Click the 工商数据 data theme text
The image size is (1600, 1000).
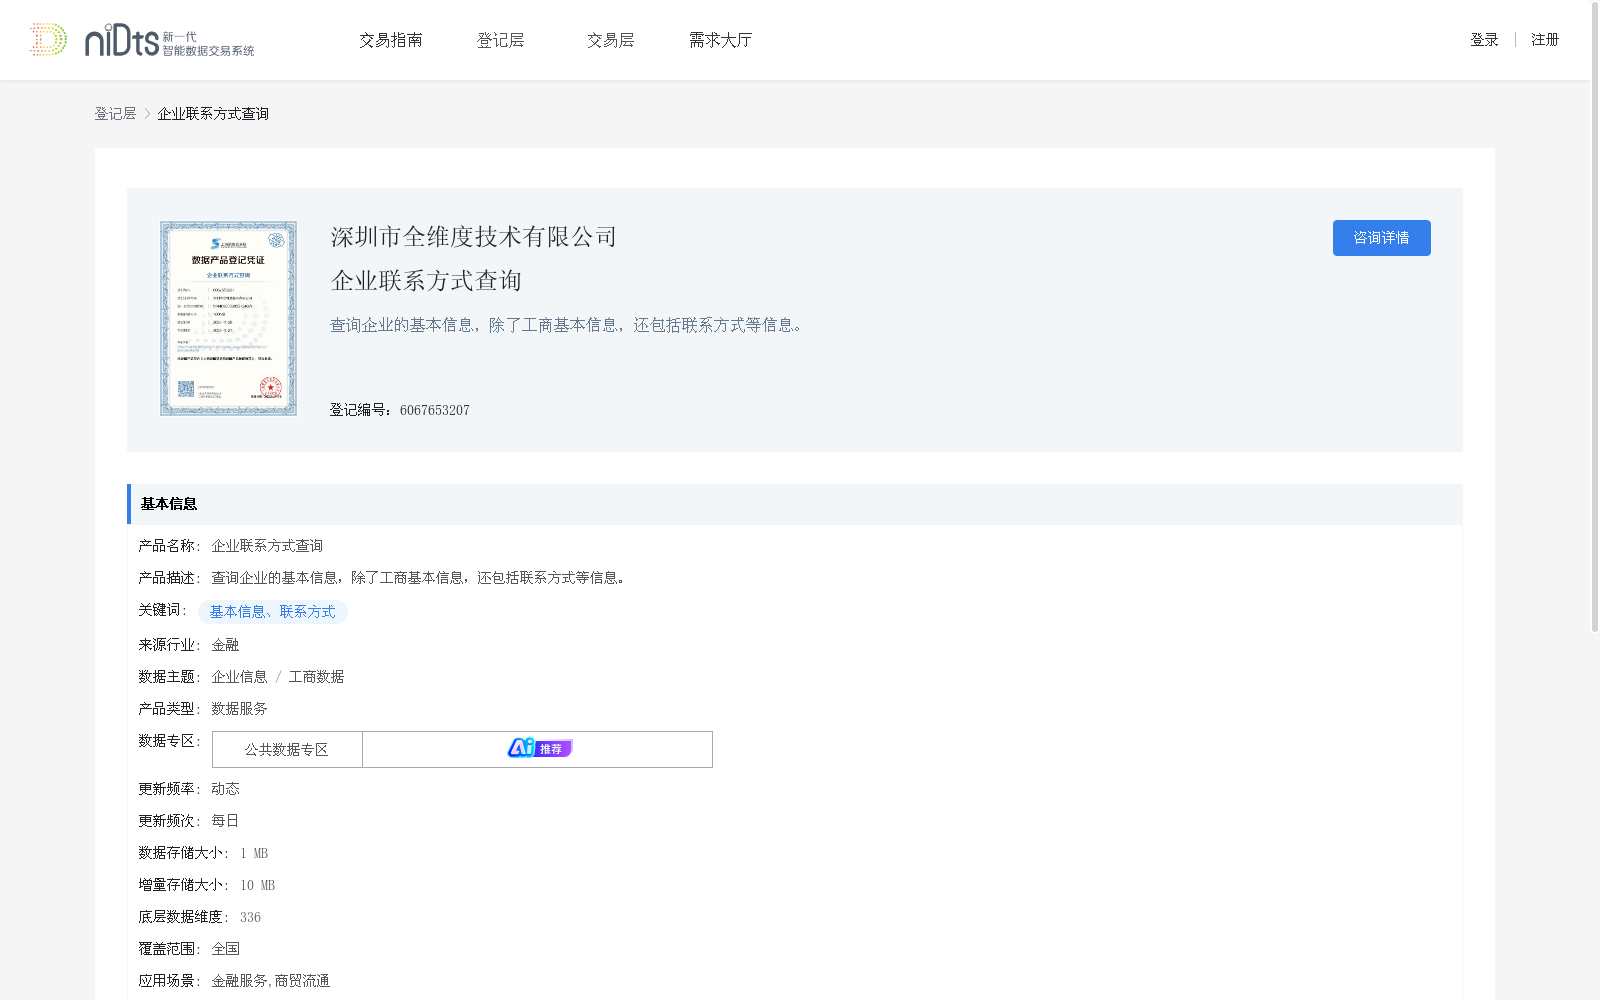(316, 677)
